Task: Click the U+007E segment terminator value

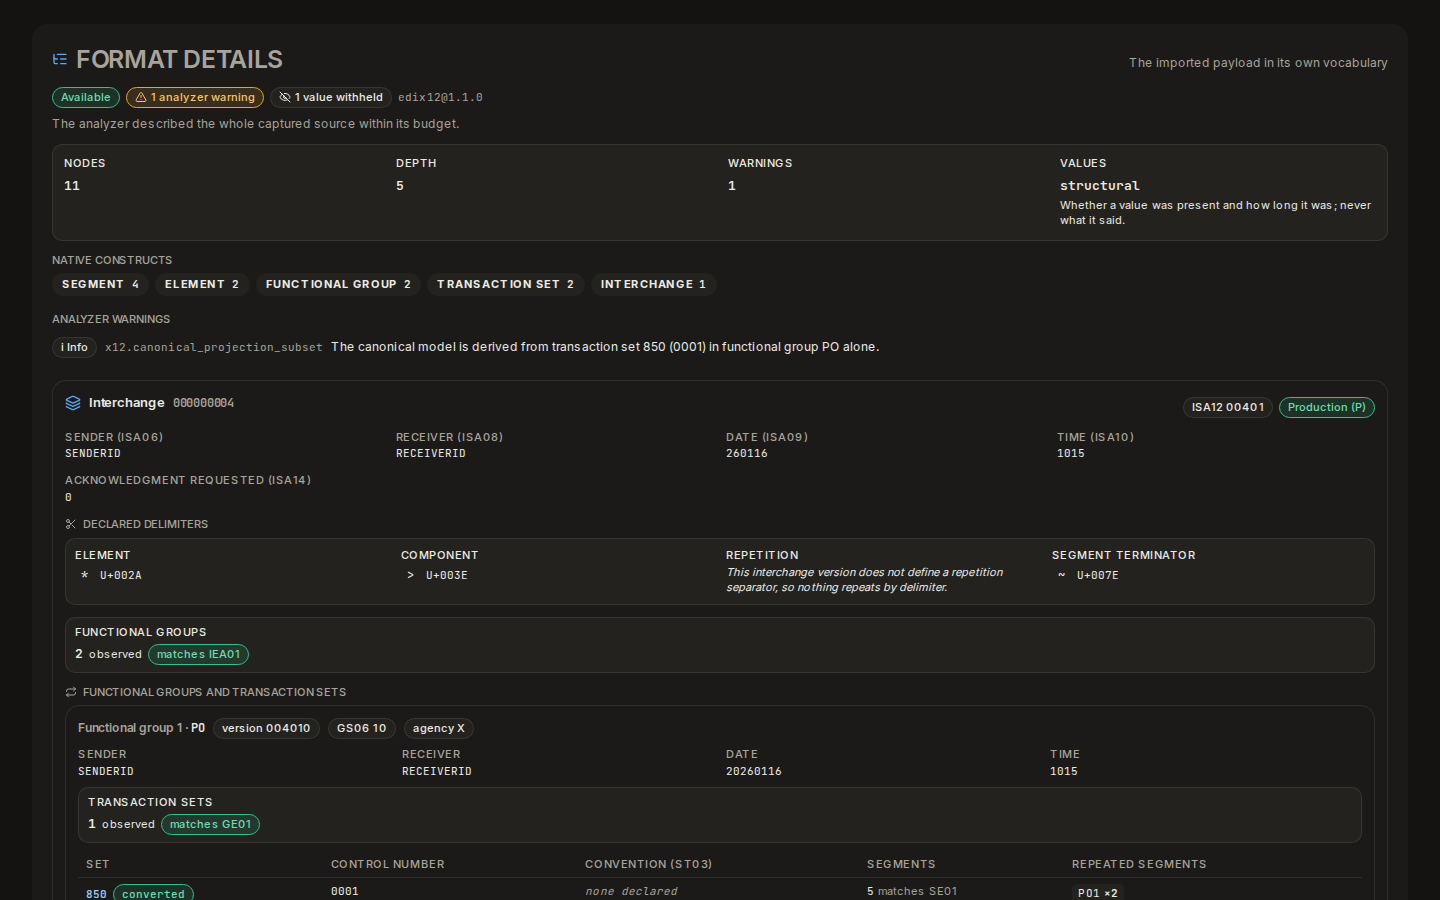Action: coord(1098,576)
